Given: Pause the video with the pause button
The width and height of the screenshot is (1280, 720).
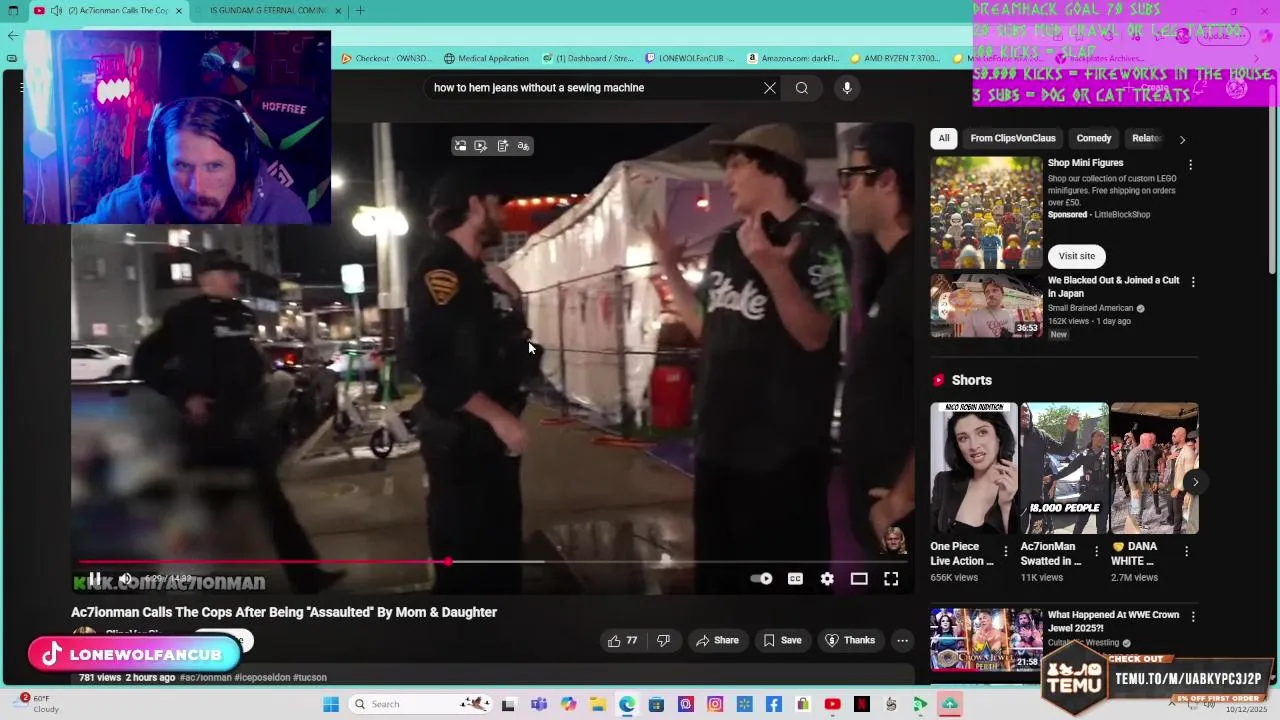Looking at the screenshot, I should pos(95,578).
